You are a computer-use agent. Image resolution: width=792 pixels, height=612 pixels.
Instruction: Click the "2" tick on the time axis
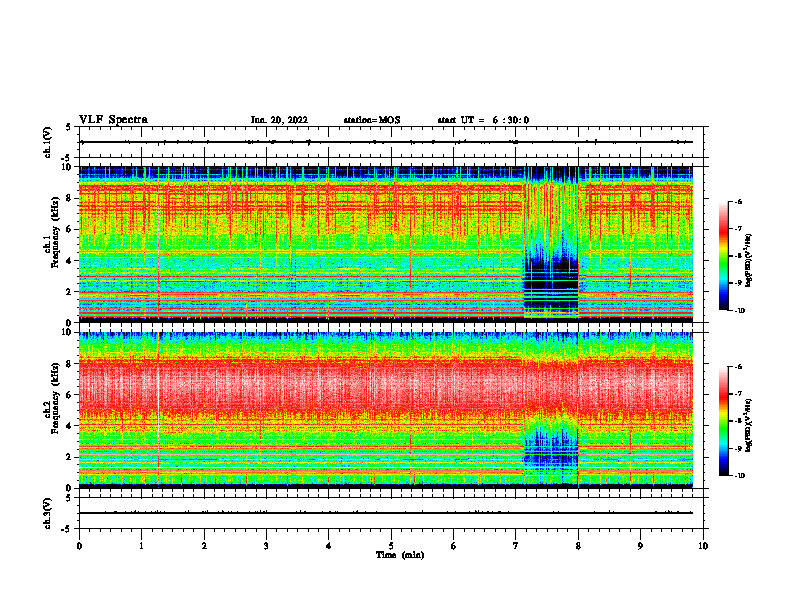pos(204,546)
